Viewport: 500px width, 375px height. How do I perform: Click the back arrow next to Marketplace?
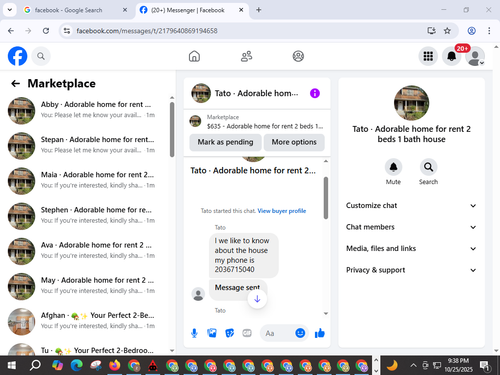click(x=15, y=83)
